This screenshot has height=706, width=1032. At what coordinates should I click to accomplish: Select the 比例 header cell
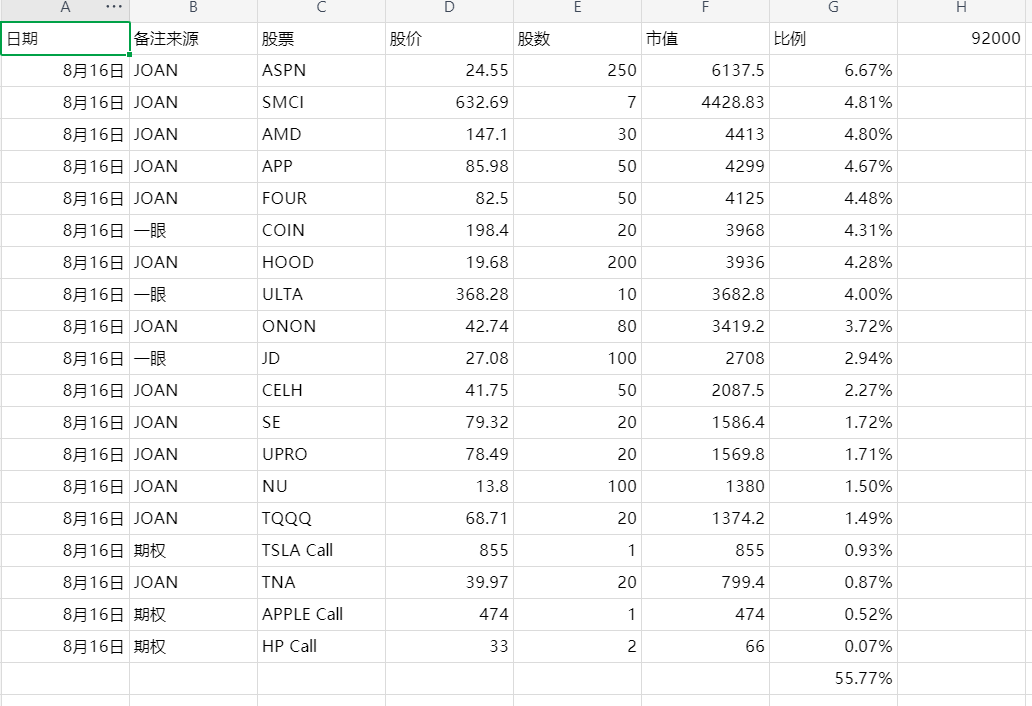(833, 39)
